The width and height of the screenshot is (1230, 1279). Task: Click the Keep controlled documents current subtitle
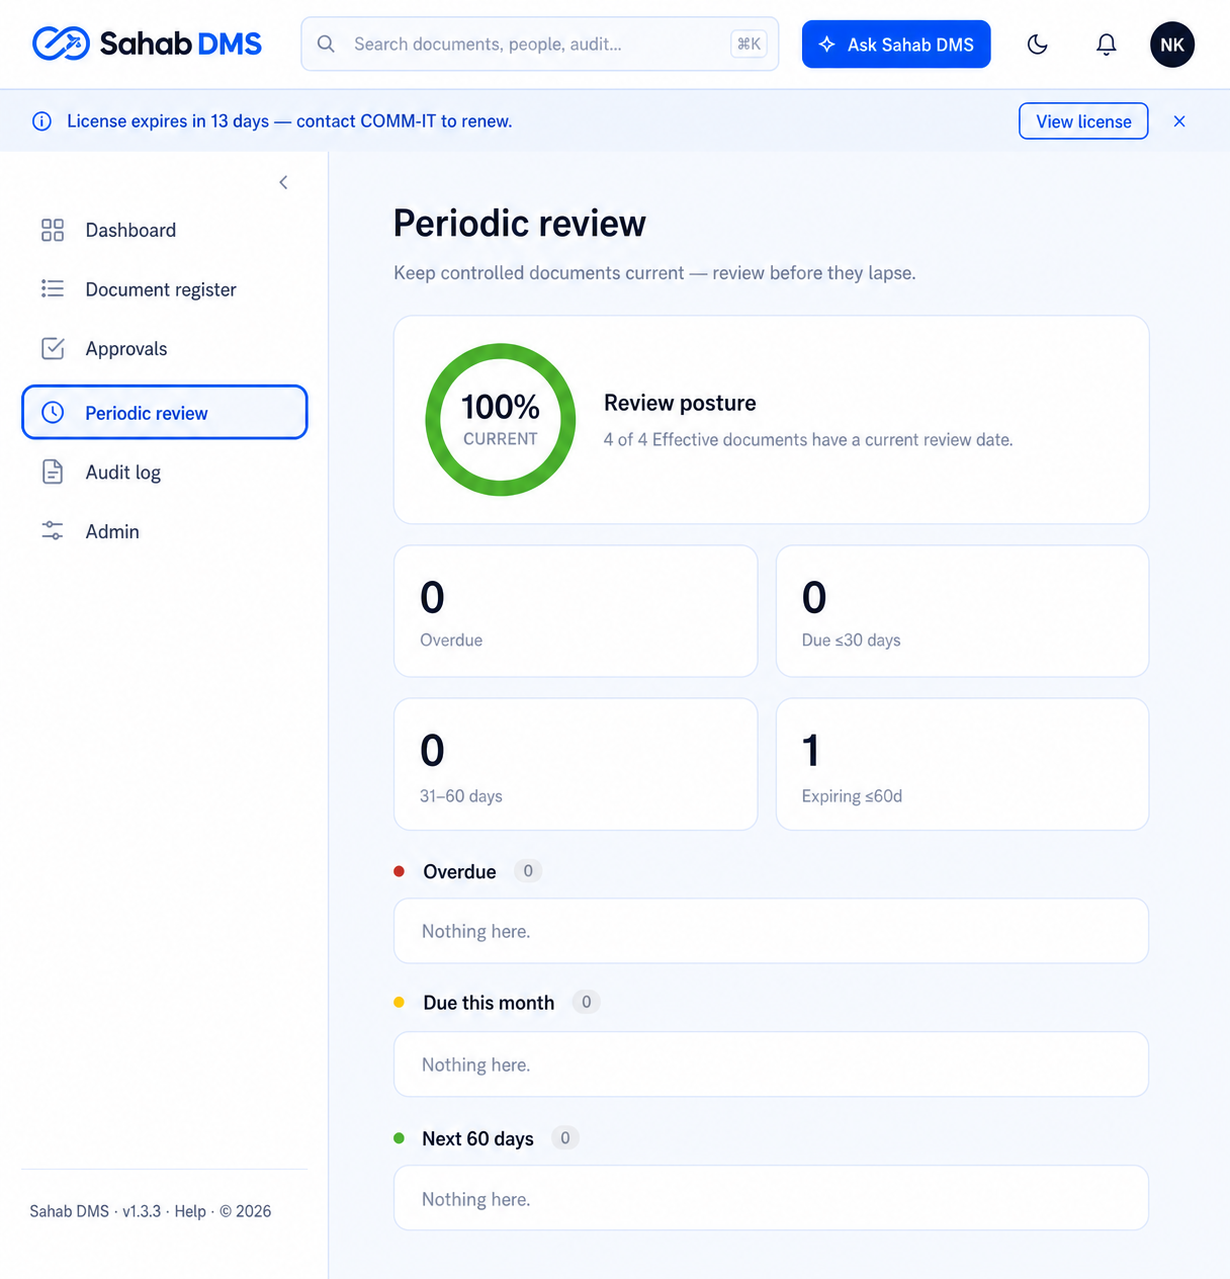(x=654, y=273)
